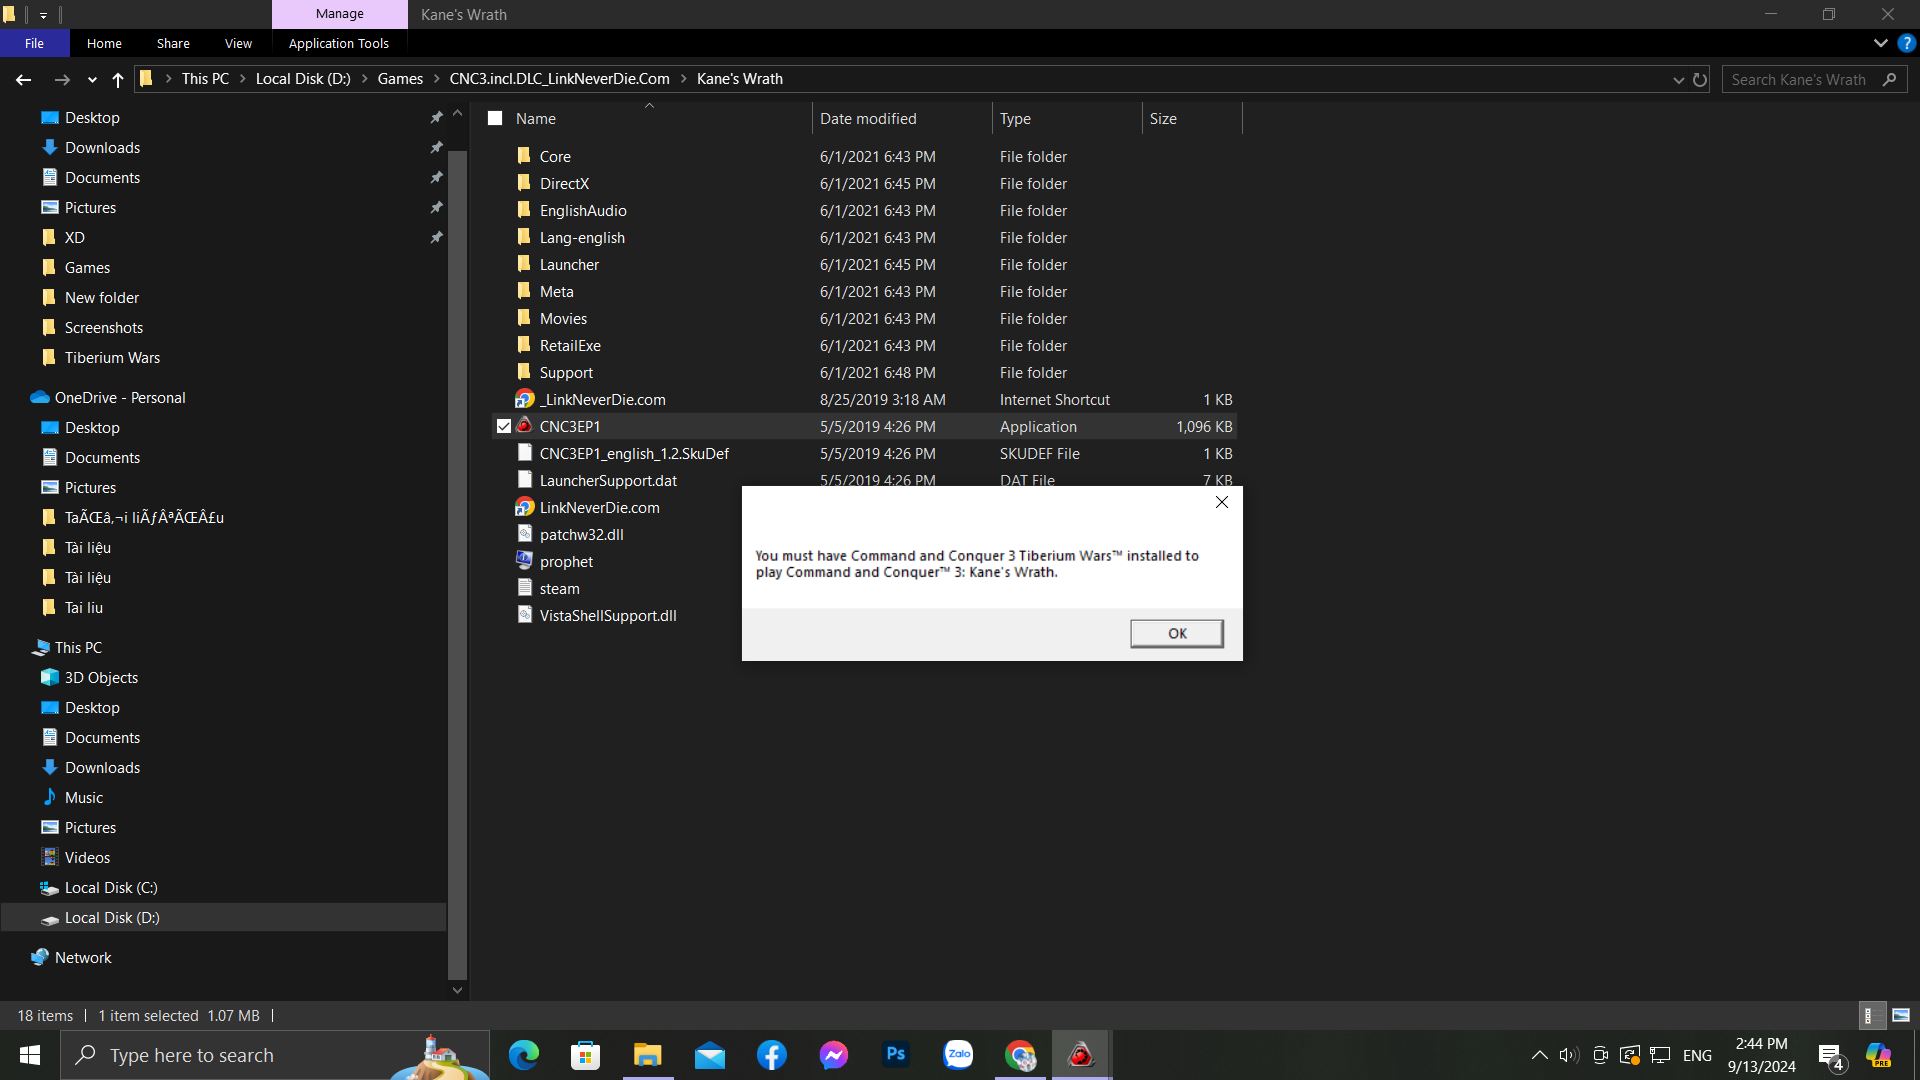Open the Application Tools ribbon tab
Screen dimensions: 1920x1080
click(x=339, y=42)
